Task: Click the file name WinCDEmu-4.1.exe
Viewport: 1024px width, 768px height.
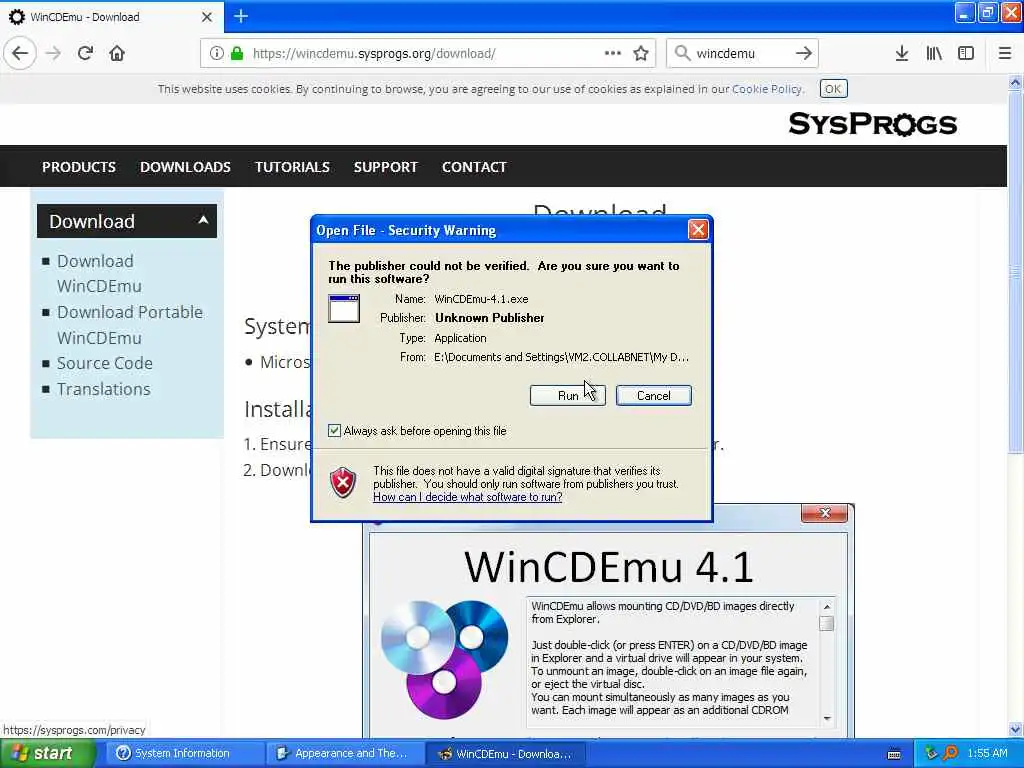Action: [x=481, y=299]
